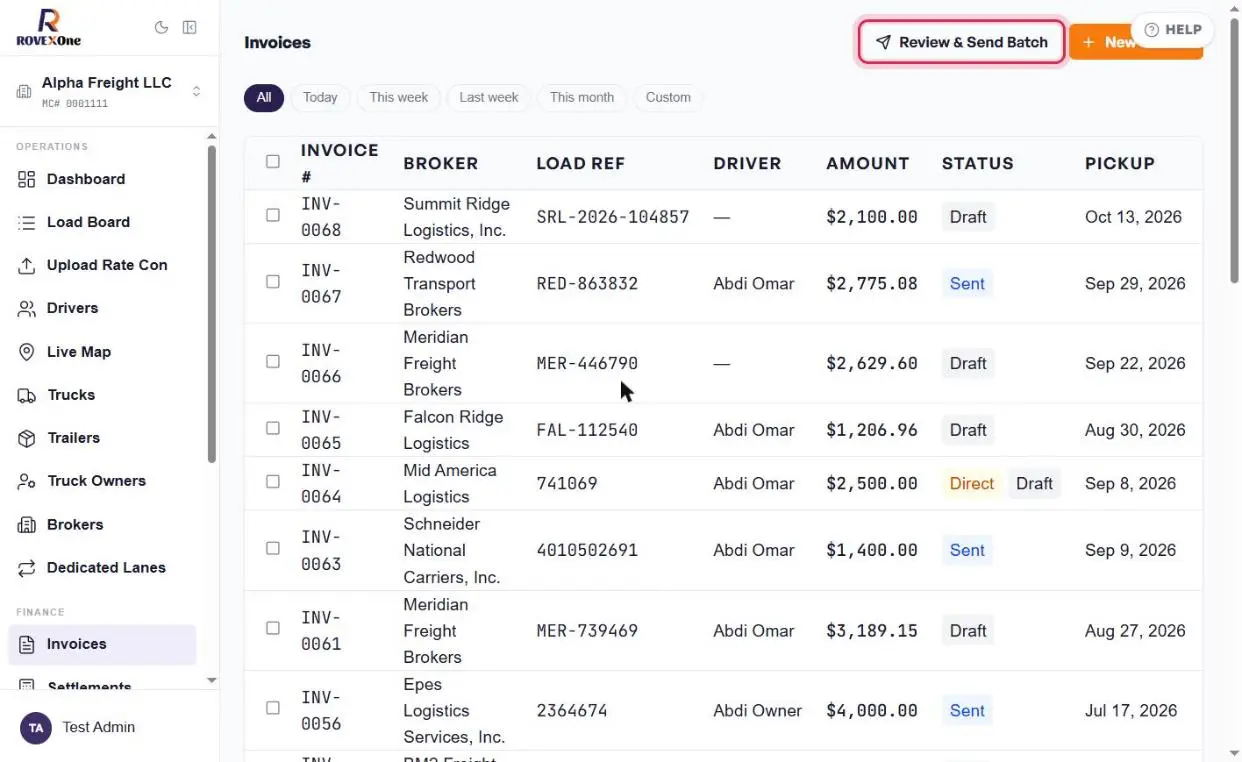Click the company building icon beside Alpha Freight

tap(24, 92)
